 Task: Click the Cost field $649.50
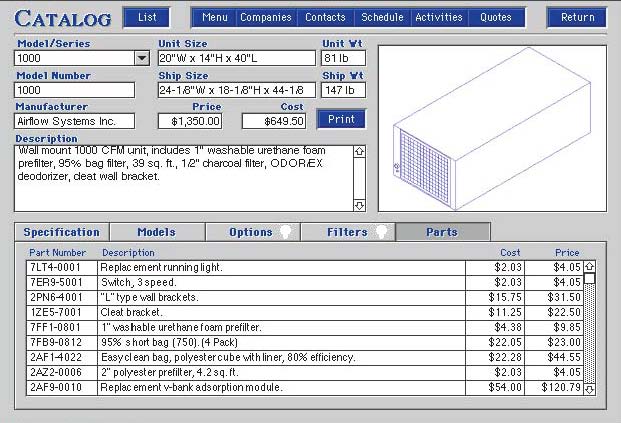click(x=274, y=121)
